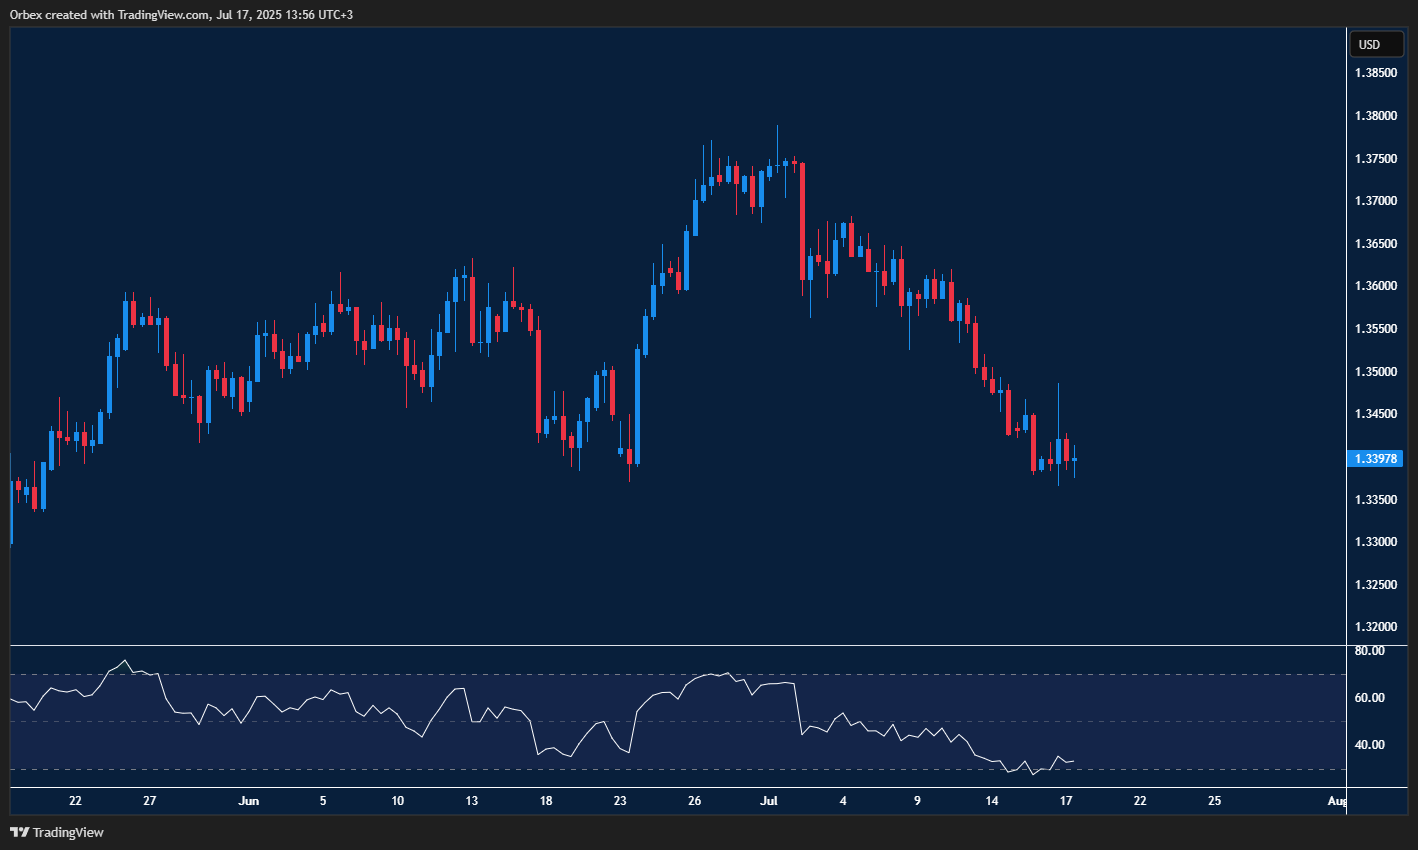
Task: Click the Jul date axis marker
Action: click(769, 801)
